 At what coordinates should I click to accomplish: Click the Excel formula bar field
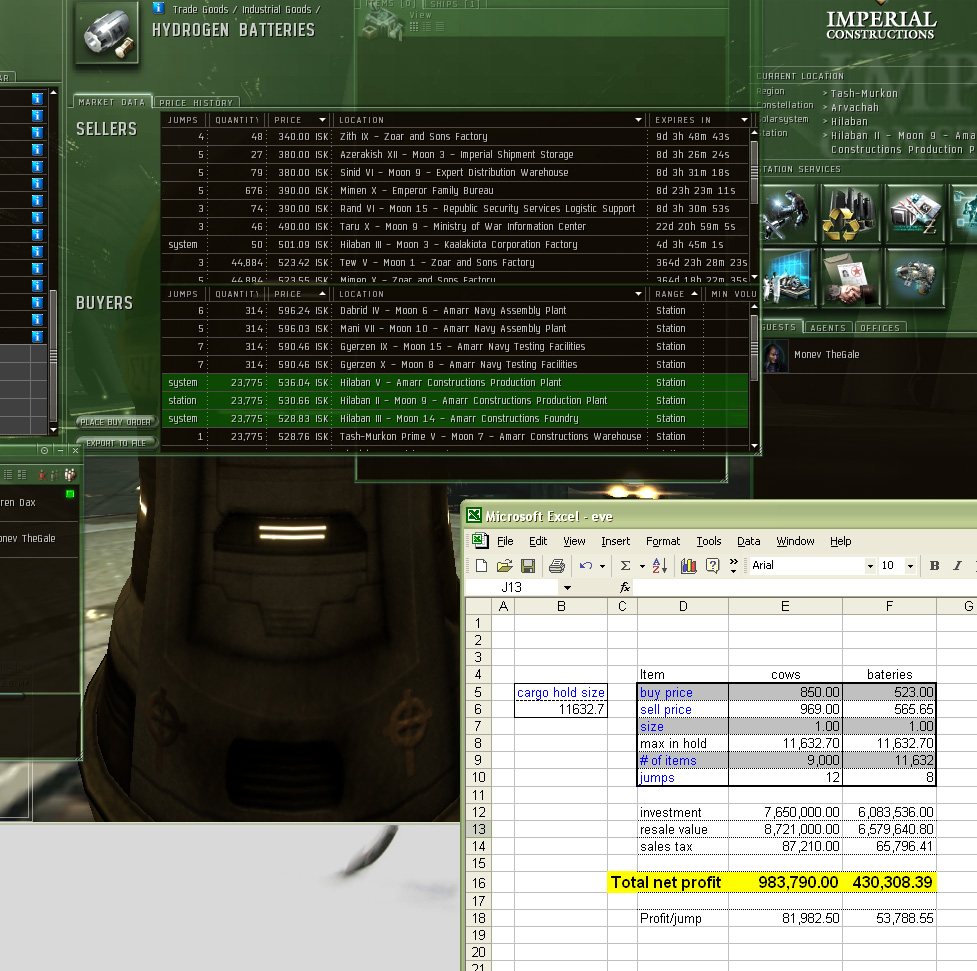[x=806, y=587]
